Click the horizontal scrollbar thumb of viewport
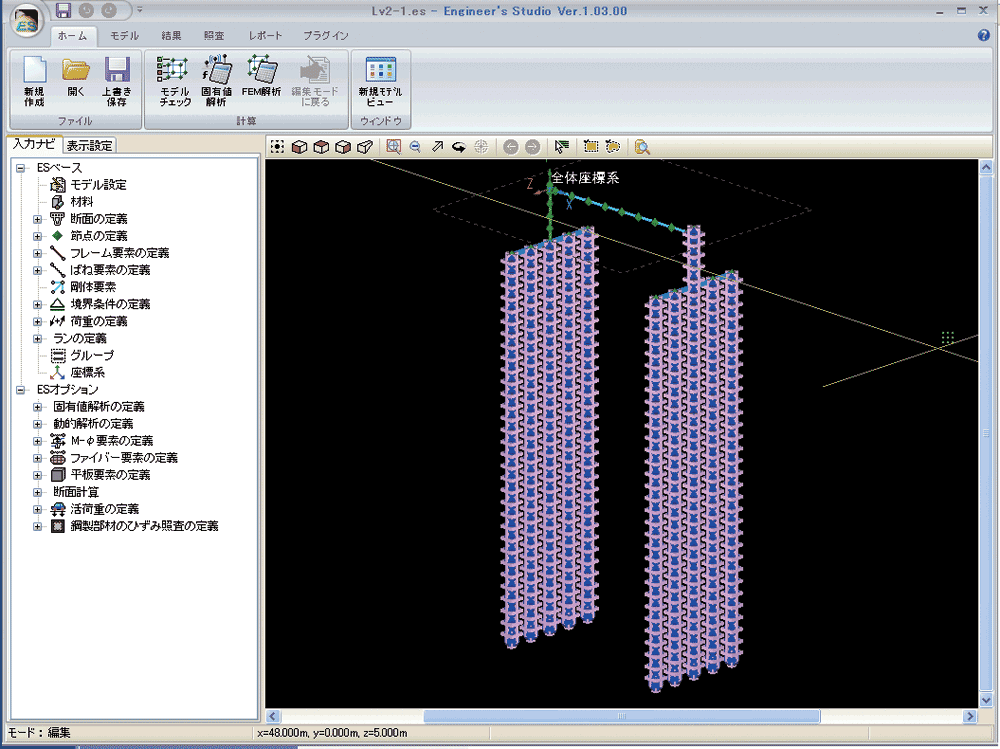 coord(622,716)
